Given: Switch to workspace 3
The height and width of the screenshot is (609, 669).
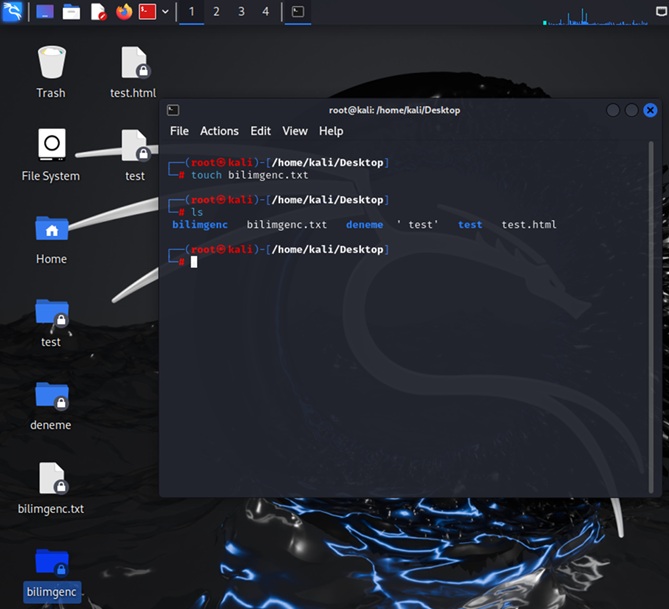Looking at the screenshot, I should click(241, 12).
